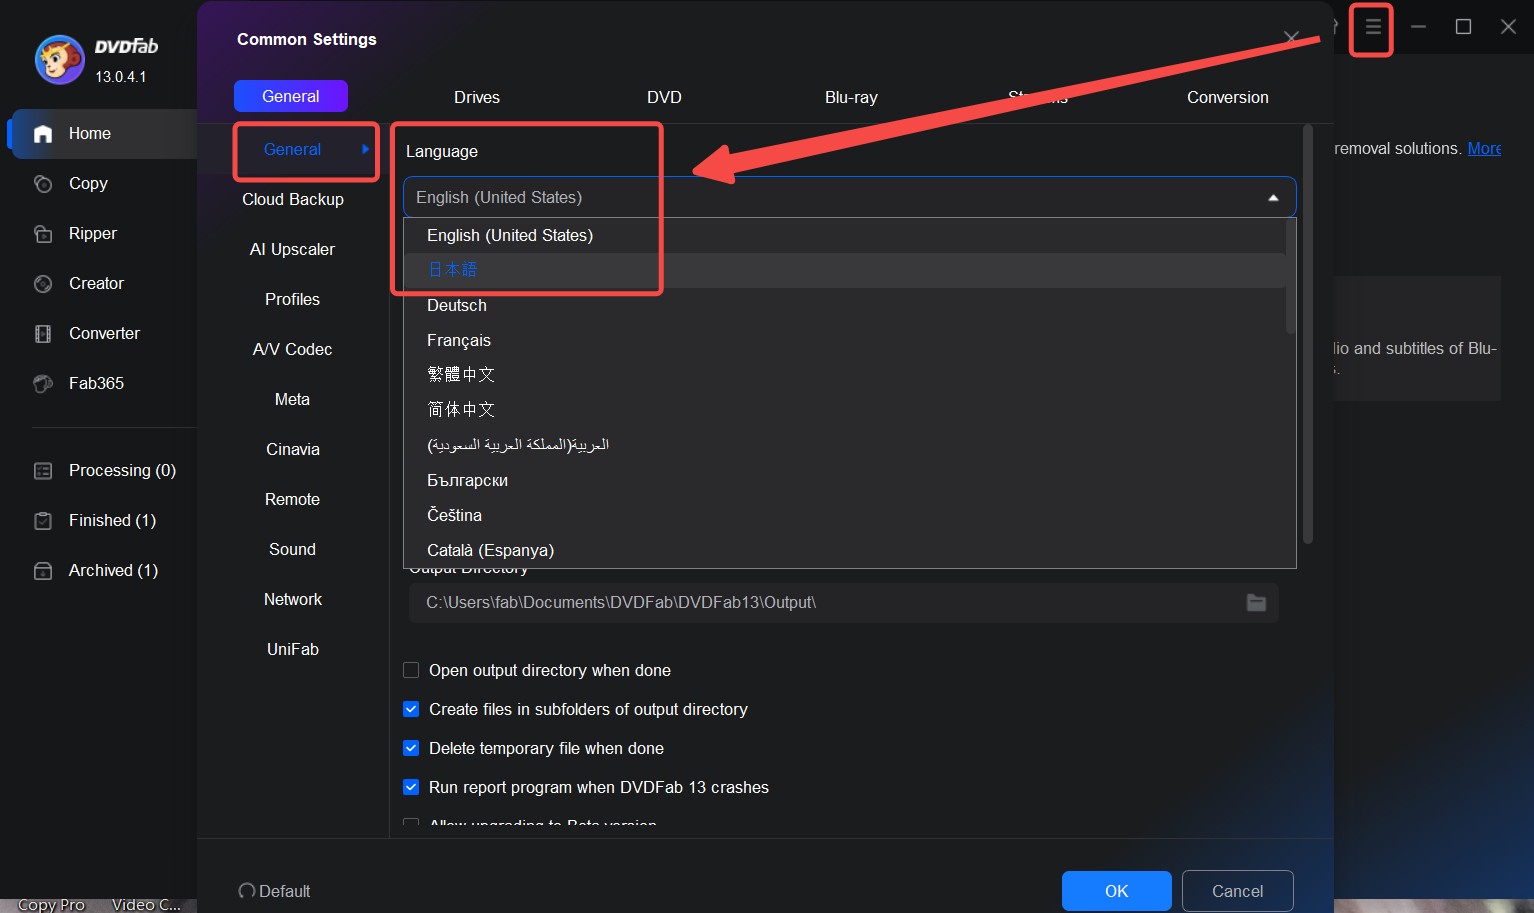Uncheck 'Run report program when DVDFab 13 crashes'
Image resolution: width=1534 pixels, height=913 pixels.
click(411, 787)
